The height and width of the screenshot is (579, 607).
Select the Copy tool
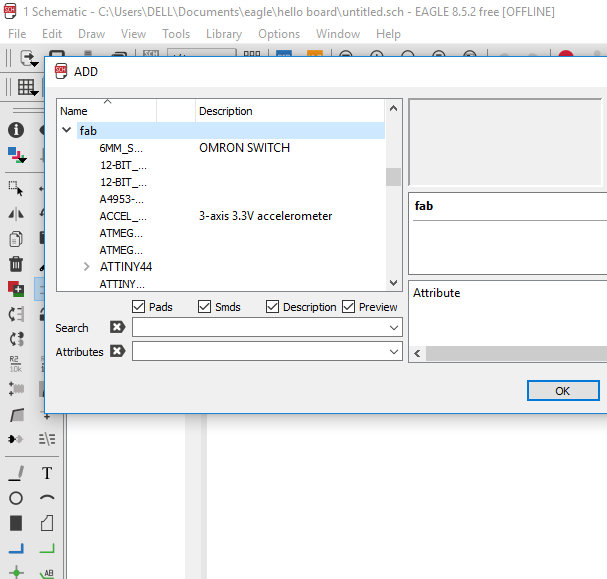16,239
